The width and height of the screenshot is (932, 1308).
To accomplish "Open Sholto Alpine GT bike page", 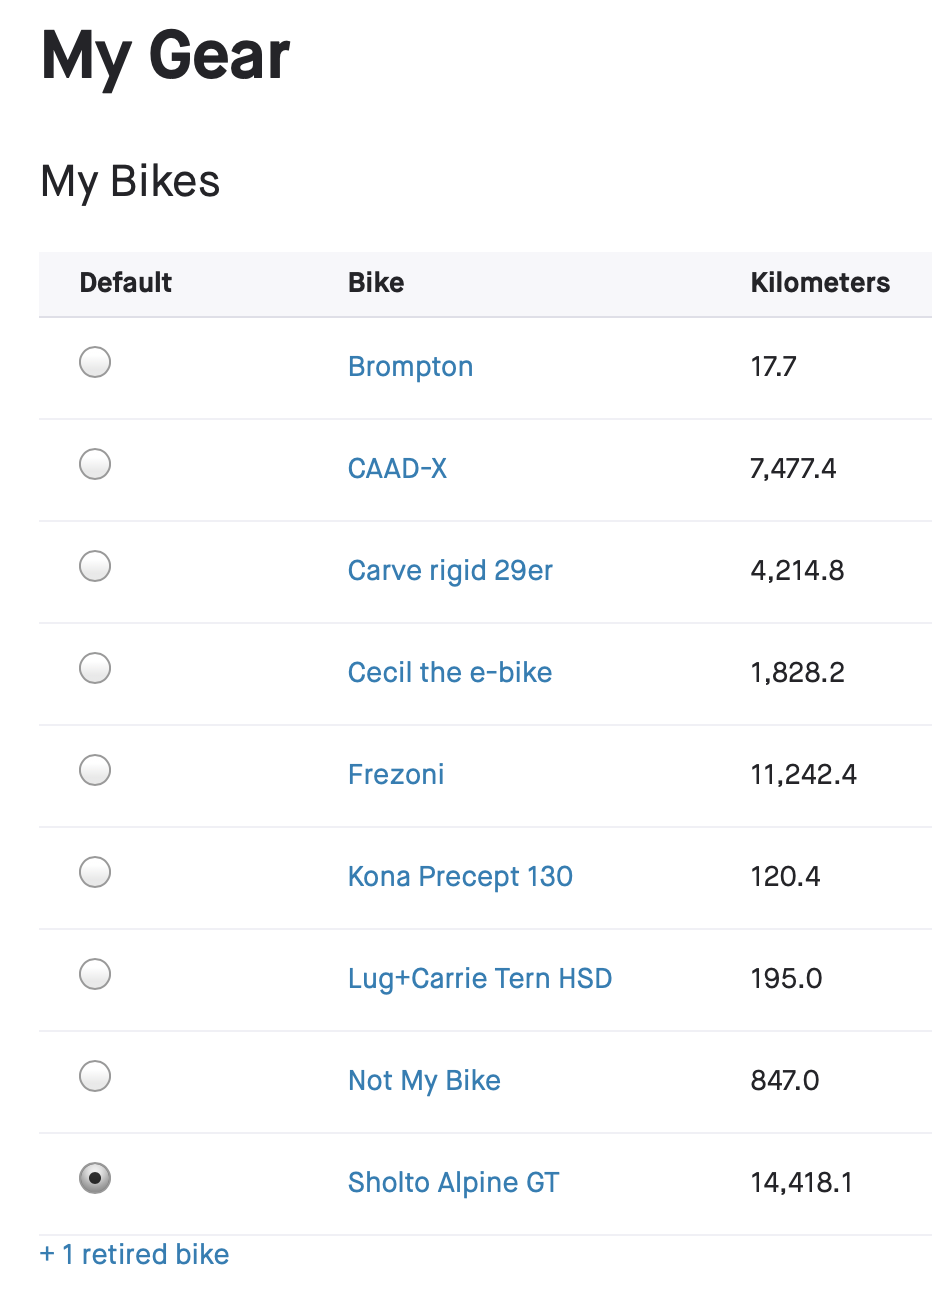I will (x=453, y=1183).
